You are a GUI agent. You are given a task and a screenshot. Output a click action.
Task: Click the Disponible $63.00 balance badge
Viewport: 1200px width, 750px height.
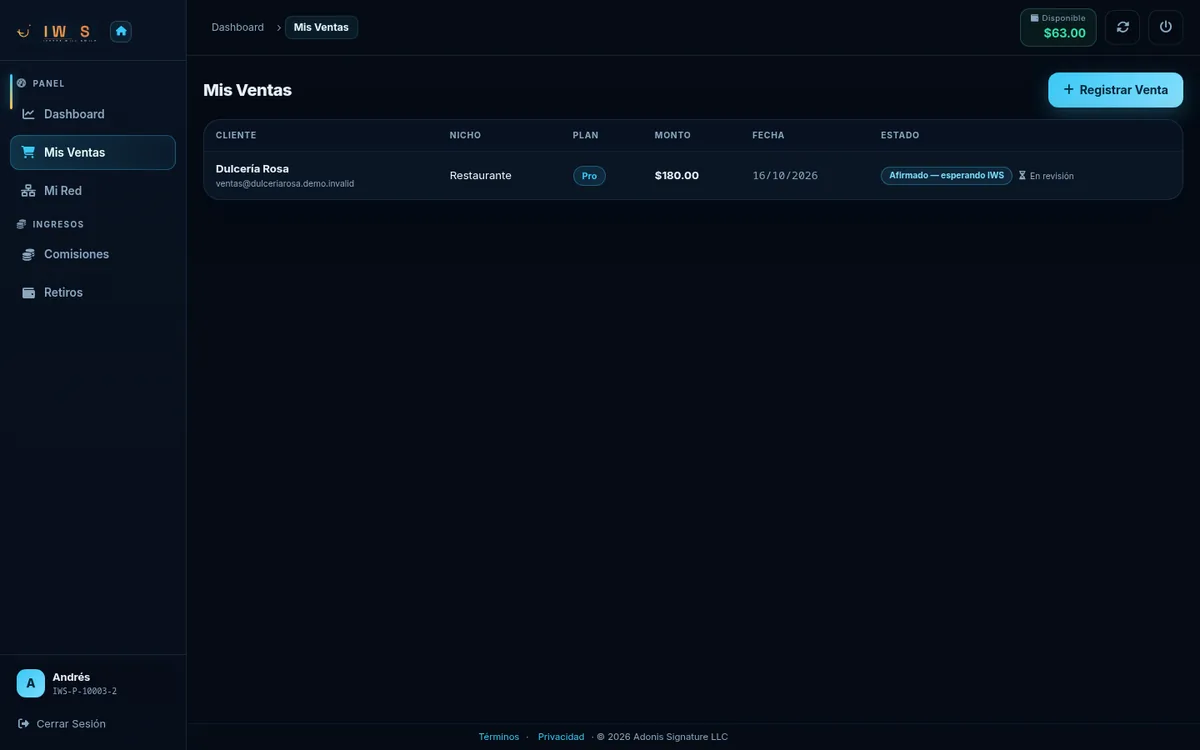point(1058,27)
